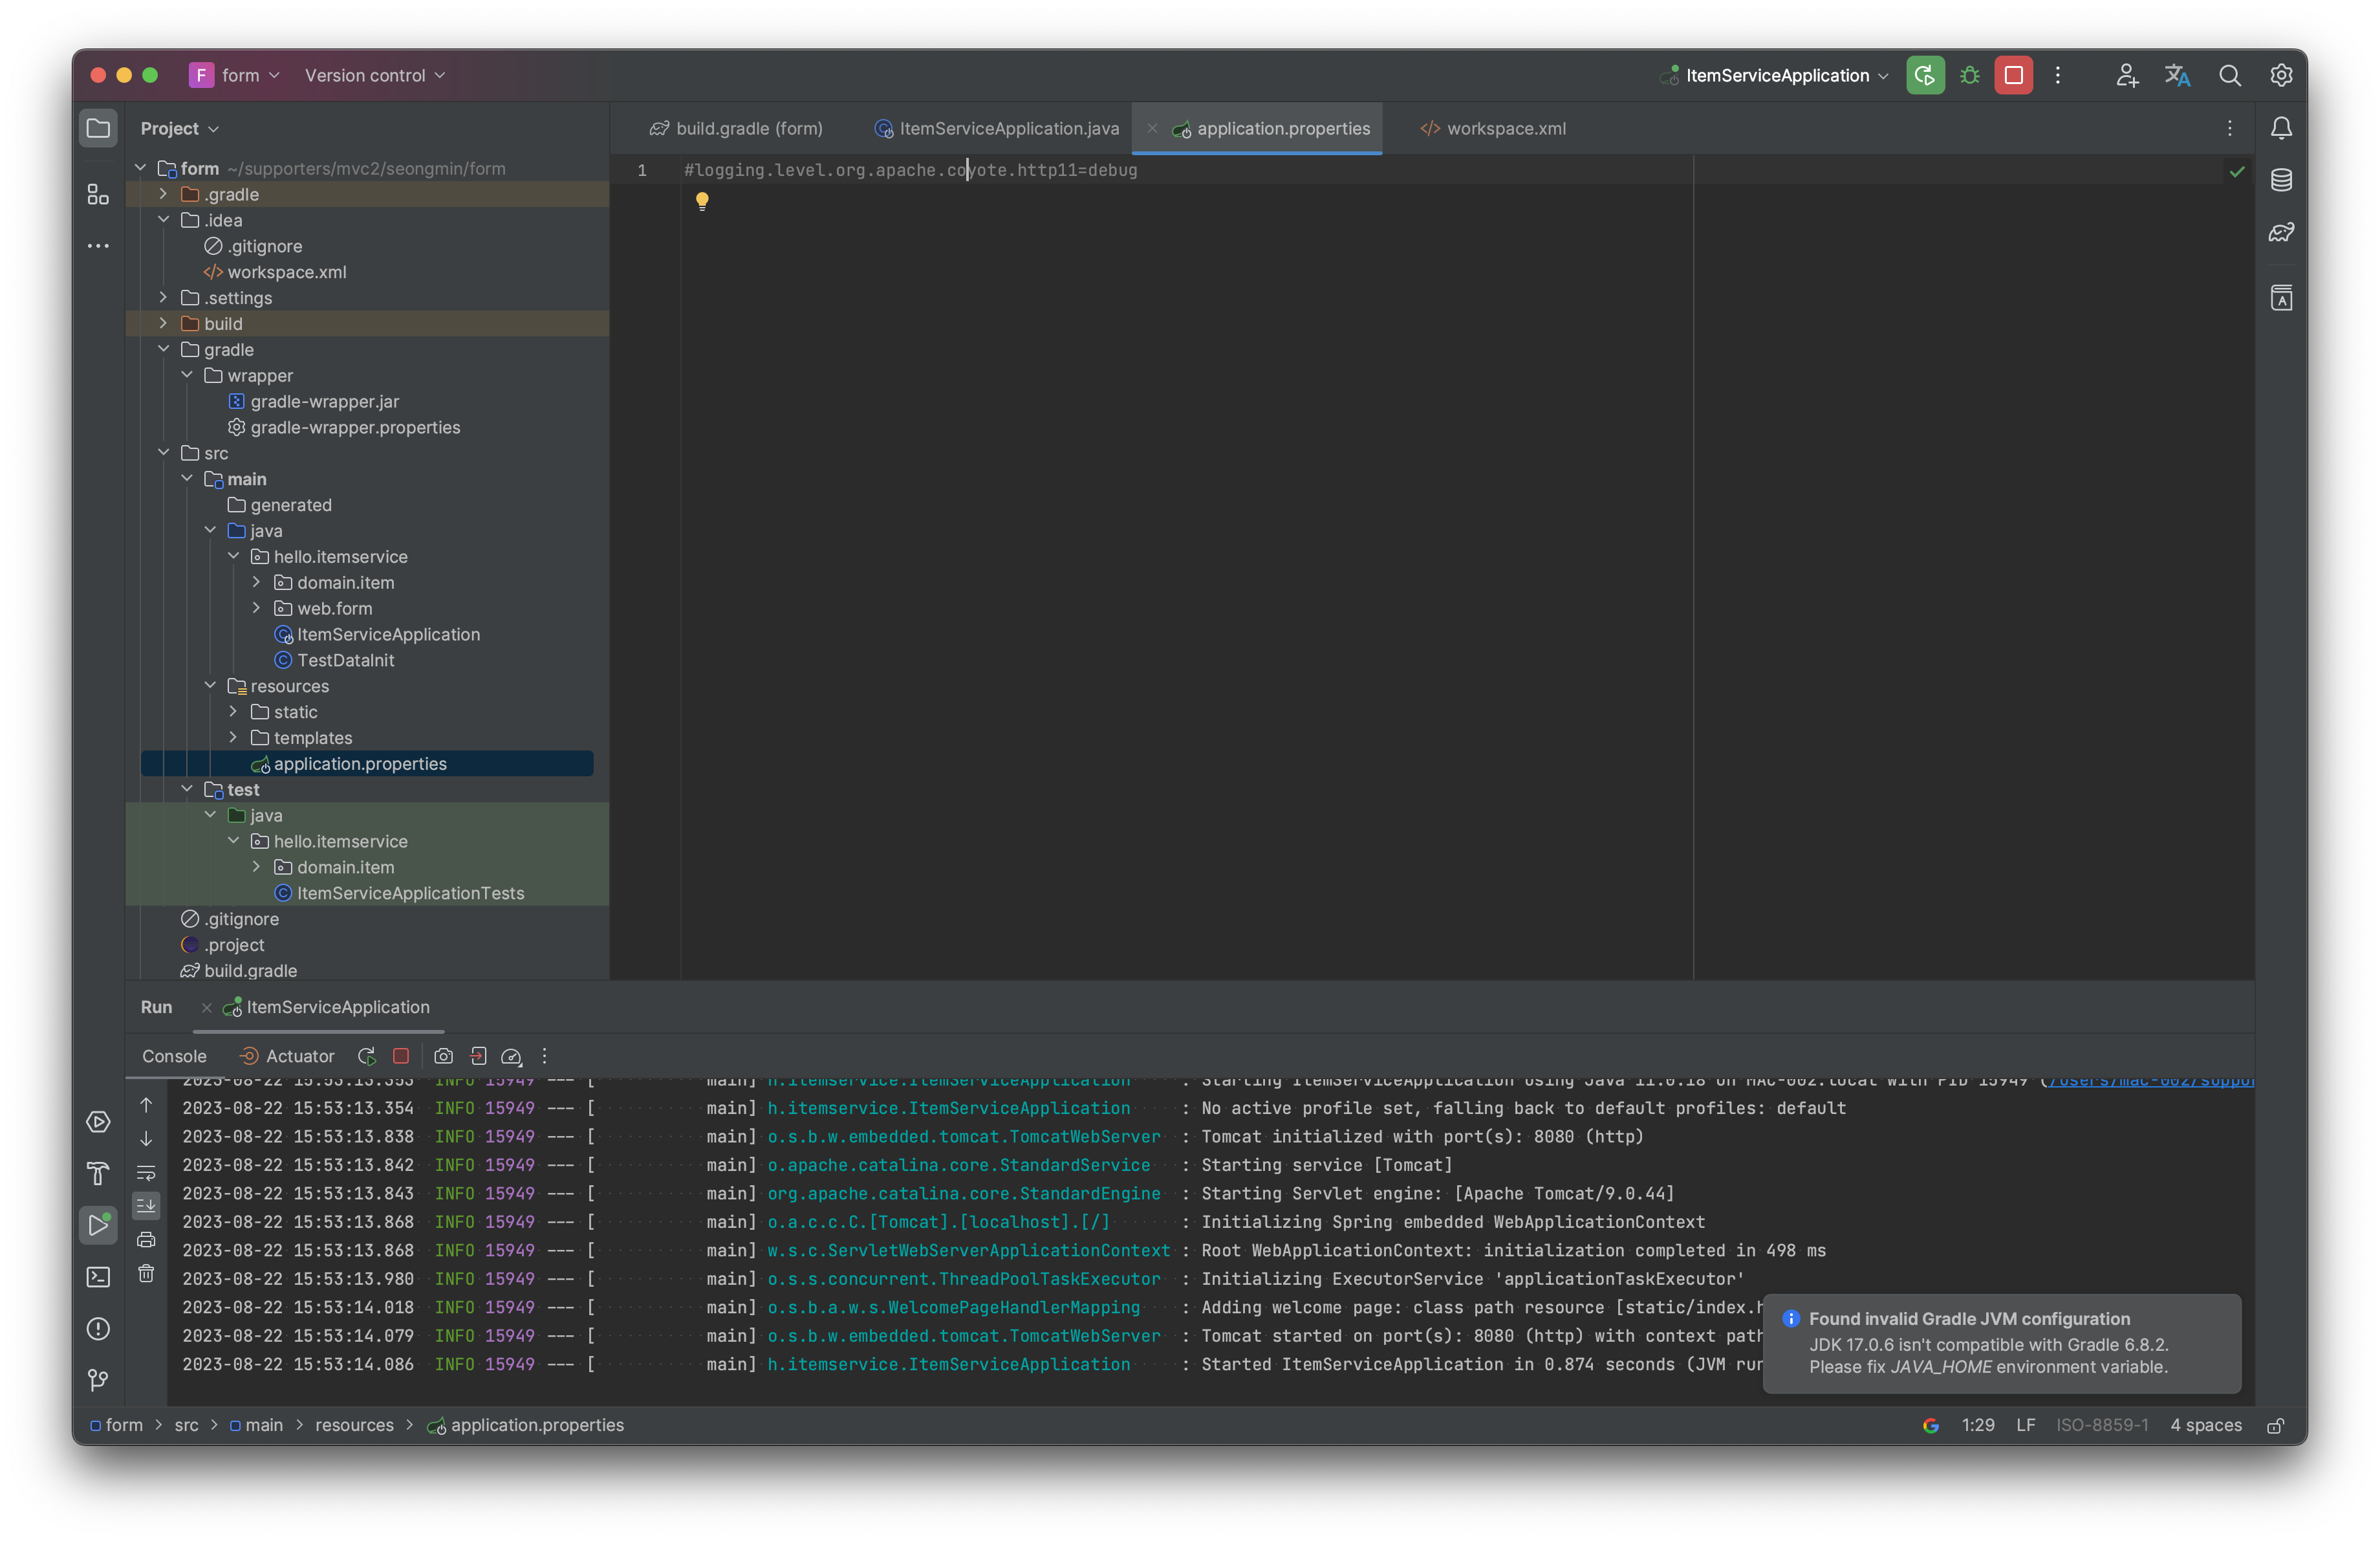The height and width of the screenshot is (1541, 2380).
Task: Stop the running application red button
Action: [2013, 75]
